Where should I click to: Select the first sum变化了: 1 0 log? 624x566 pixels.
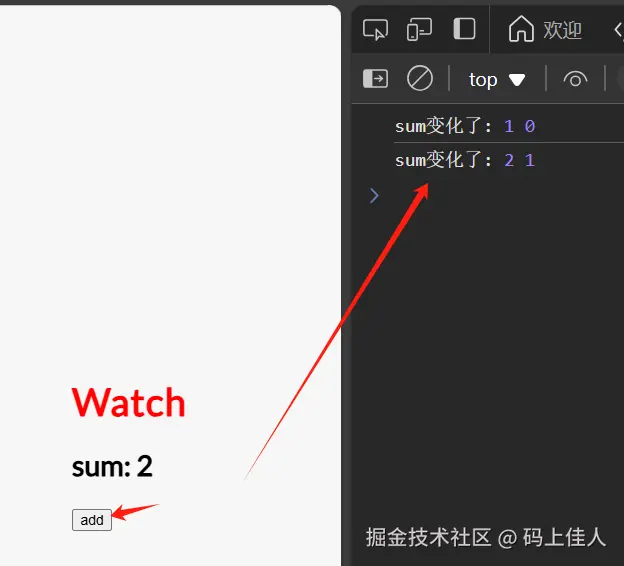click(465, 127)
